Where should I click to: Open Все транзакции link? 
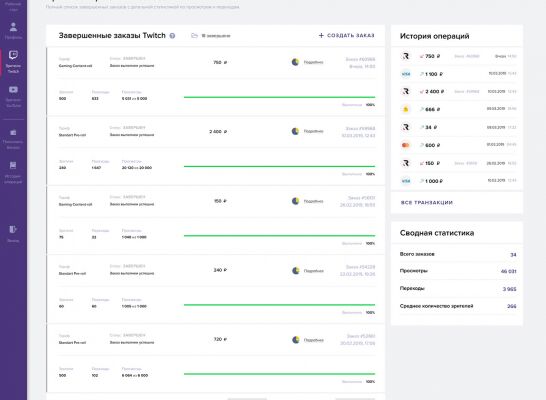click(427, 203)
